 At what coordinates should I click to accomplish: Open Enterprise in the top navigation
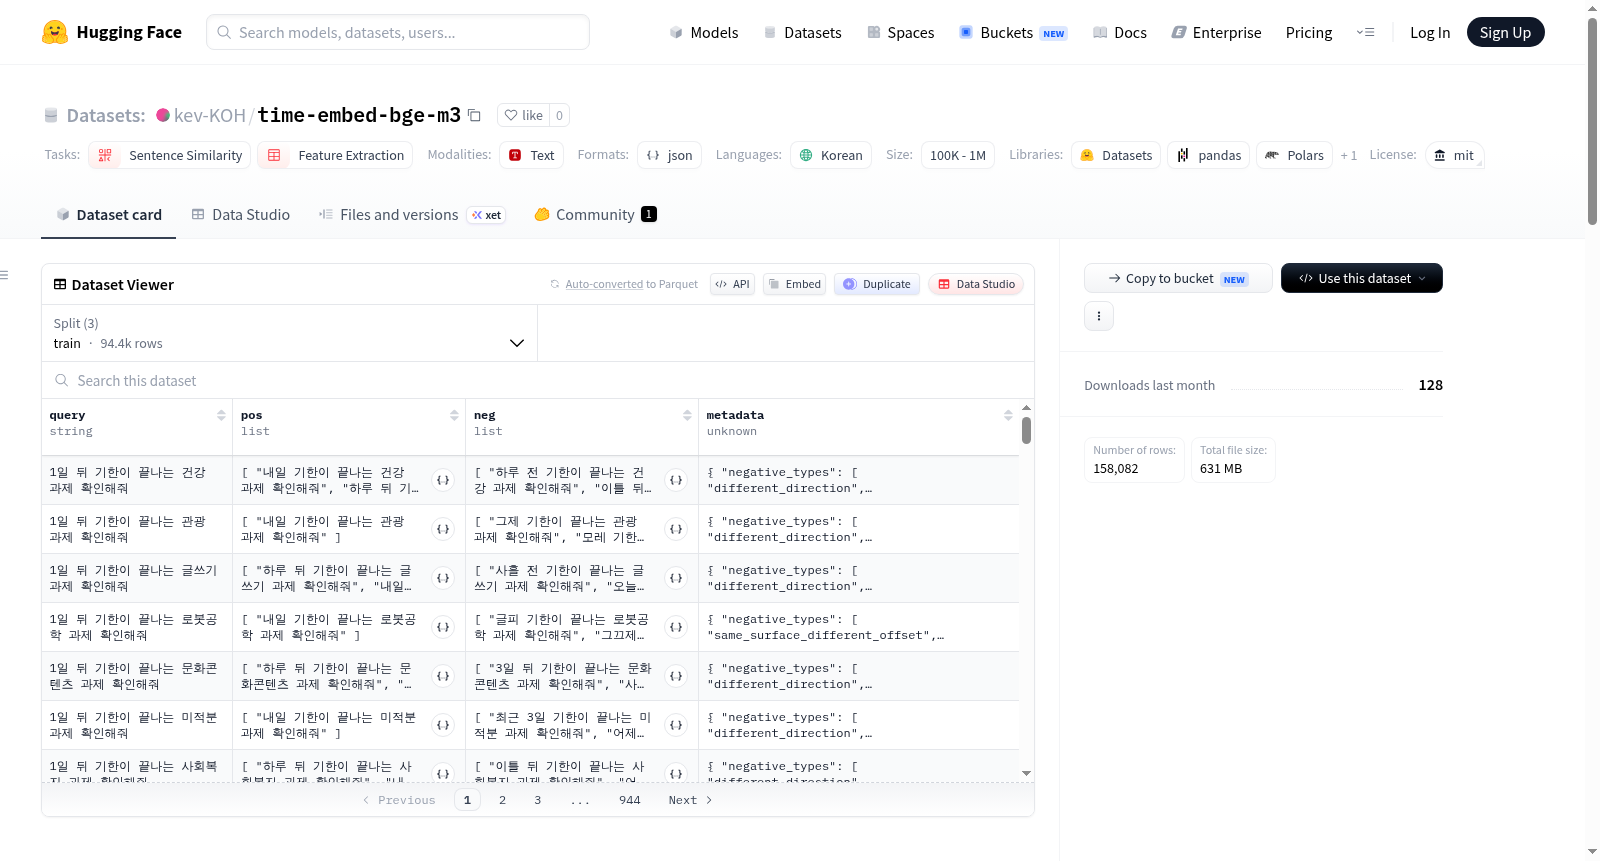[1216, 32]
